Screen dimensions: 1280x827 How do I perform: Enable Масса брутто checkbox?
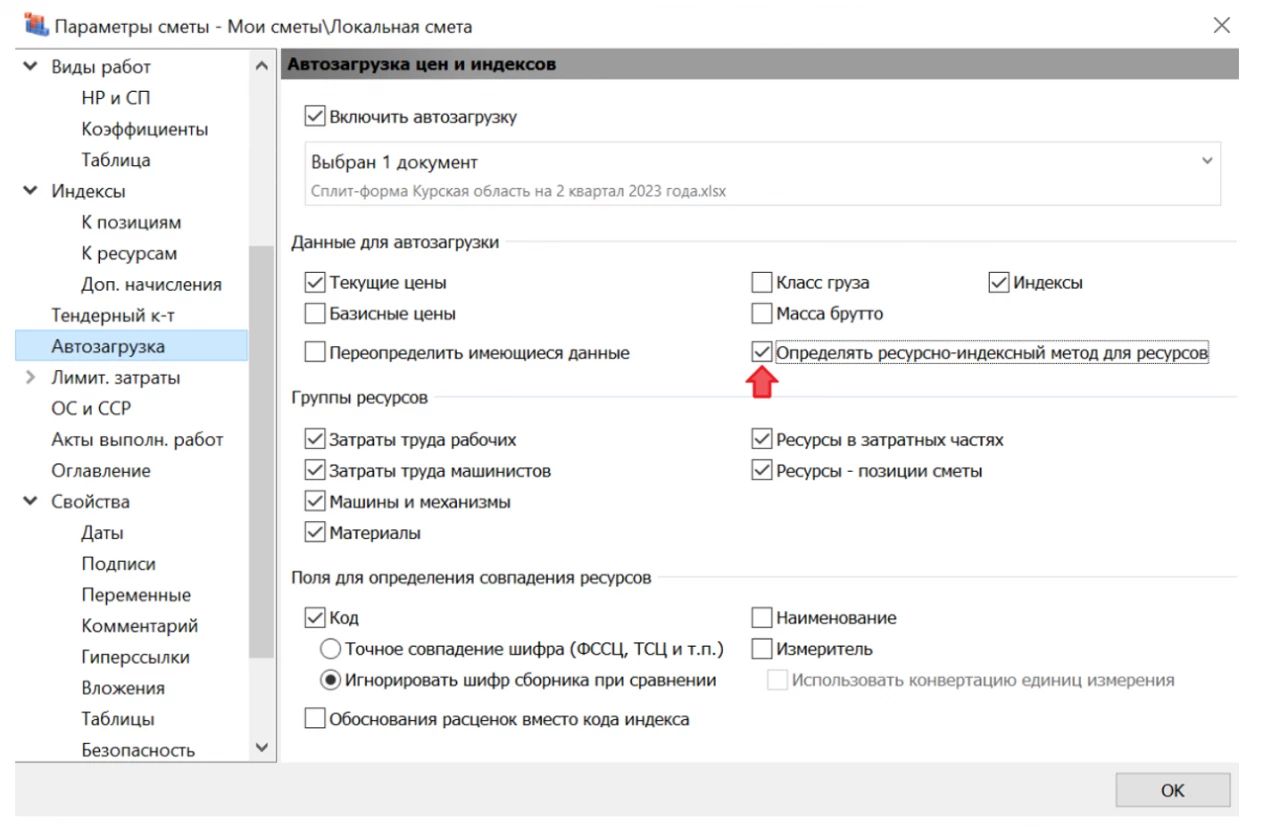762,314
